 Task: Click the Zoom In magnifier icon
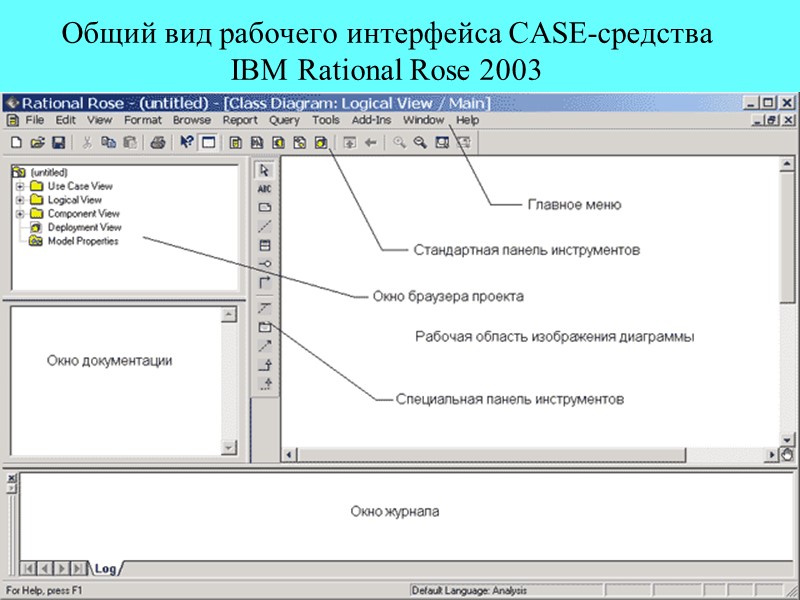coord(399,143)
